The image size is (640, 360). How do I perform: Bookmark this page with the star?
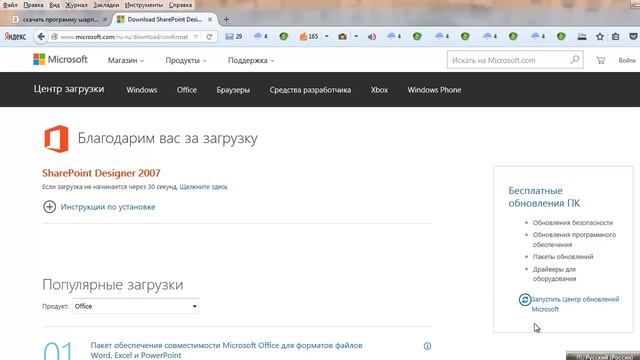pos(600,37)
